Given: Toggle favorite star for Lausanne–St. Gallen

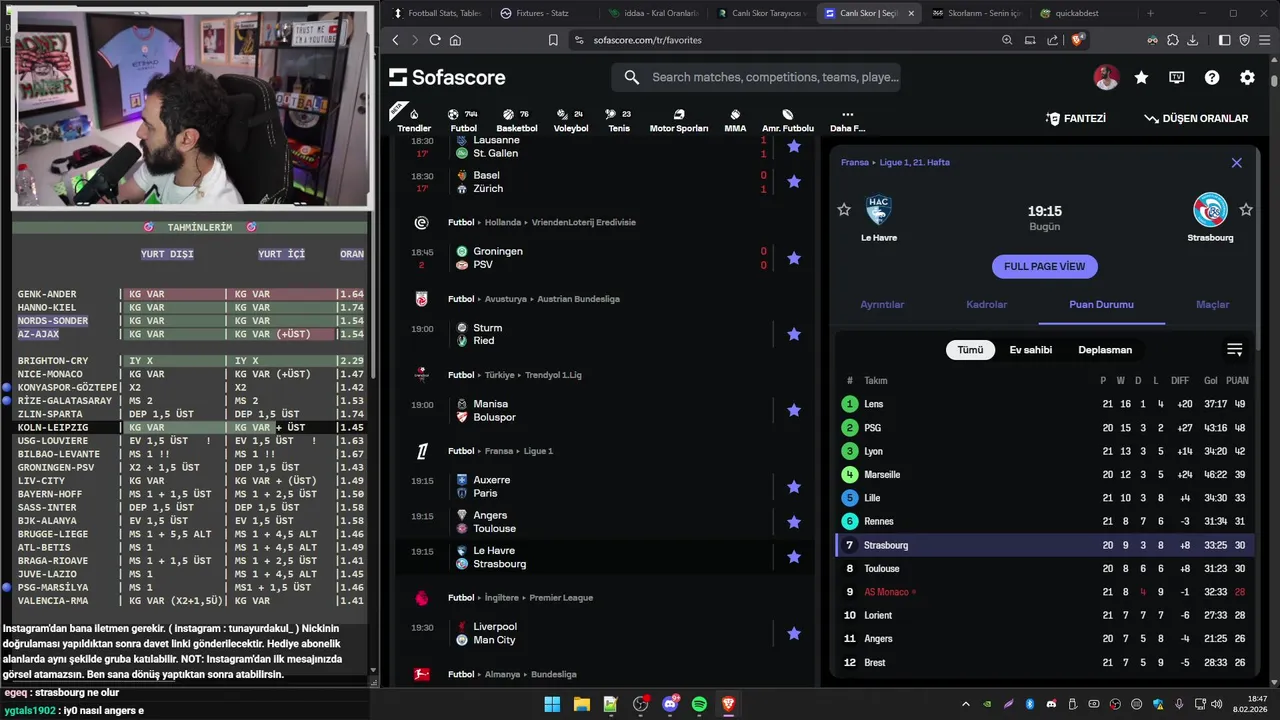Looking at the screenshot, I should pos(794,147).
